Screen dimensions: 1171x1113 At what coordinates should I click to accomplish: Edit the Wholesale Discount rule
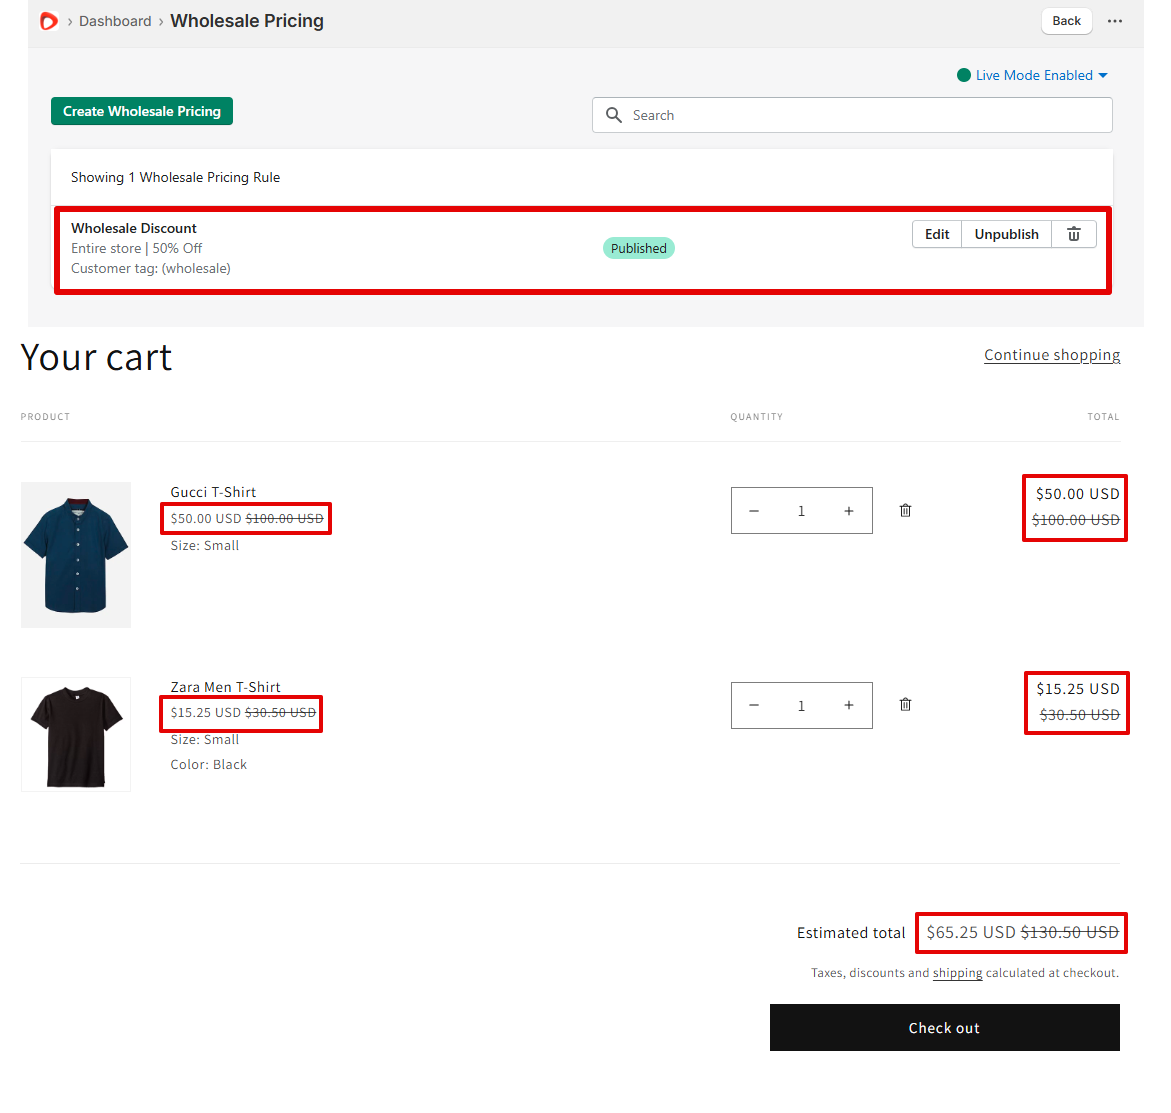point(937,234)
